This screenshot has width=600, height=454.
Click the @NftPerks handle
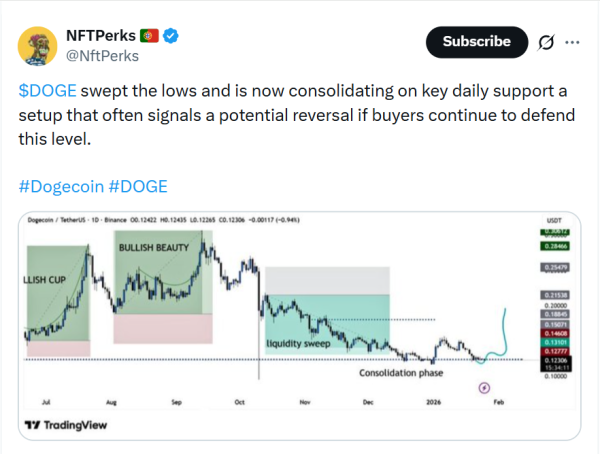101,55
